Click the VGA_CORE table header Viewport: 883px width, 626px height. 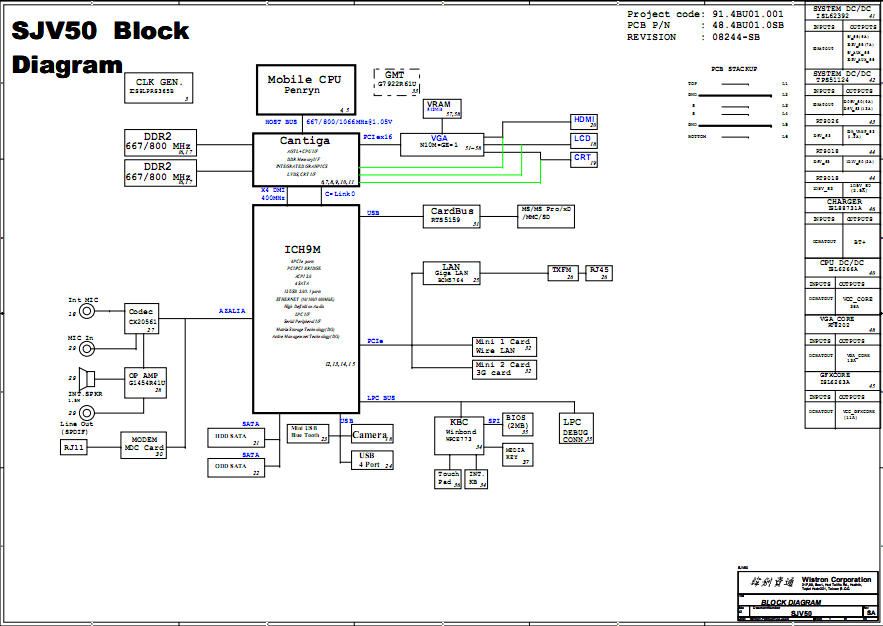(842, 322)
